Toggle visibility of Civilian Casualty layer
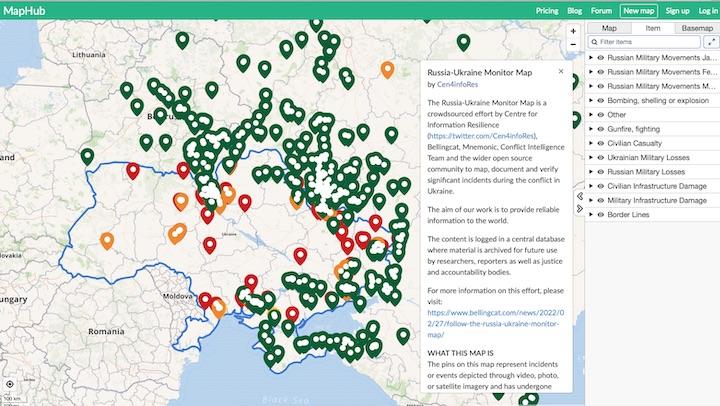The width and height of the screenshot is (720, 406). point(599,144)
